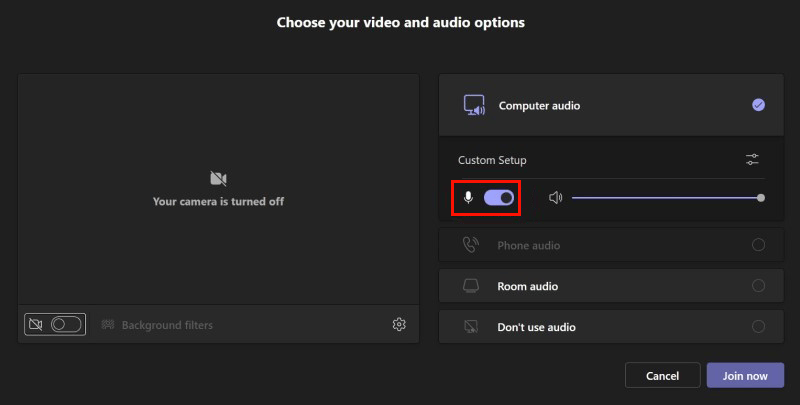The image size is (800, 405).
Task: Open Background filters option
Action: coord(157,324)
